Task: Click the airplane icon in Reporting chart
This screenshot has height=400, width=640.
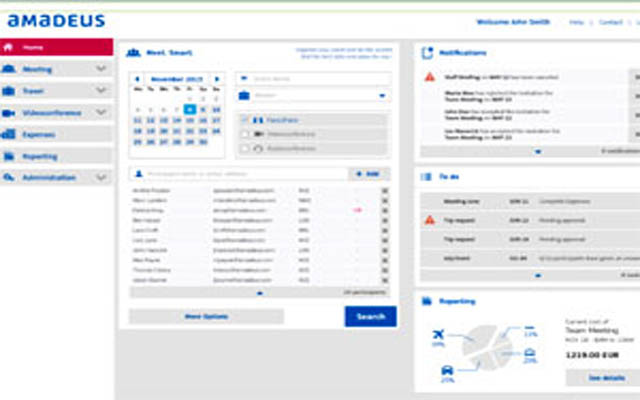Action: click(438, 334)
